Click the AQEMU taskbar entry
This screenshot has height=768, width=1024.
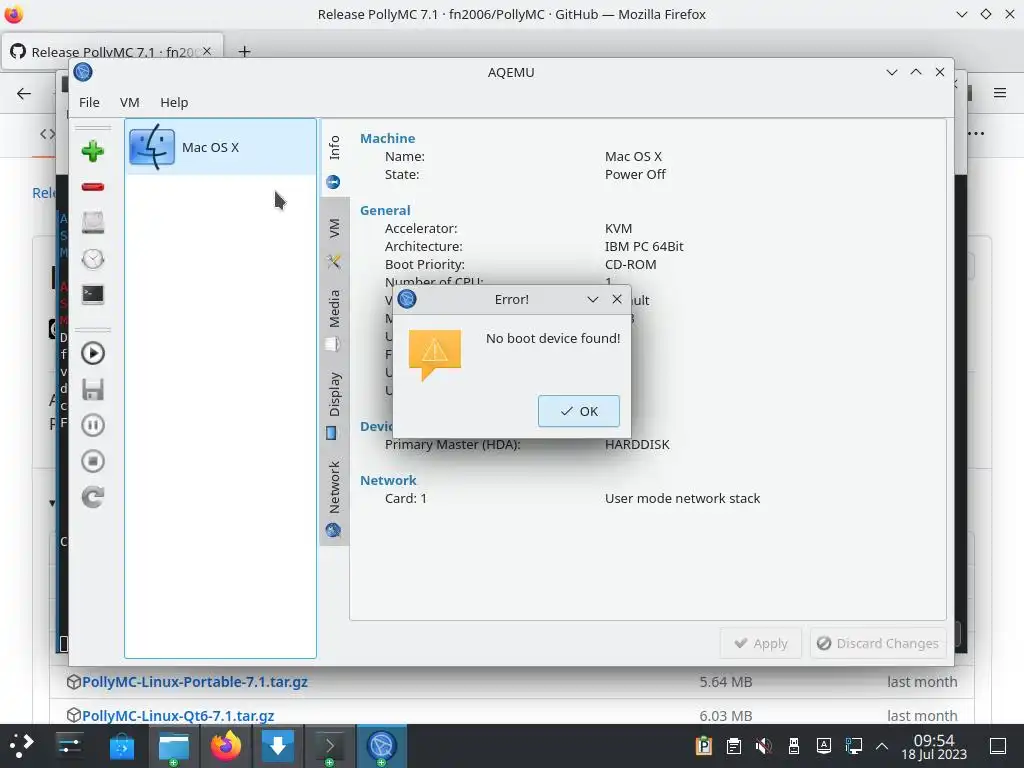click(x=382, y=746)
